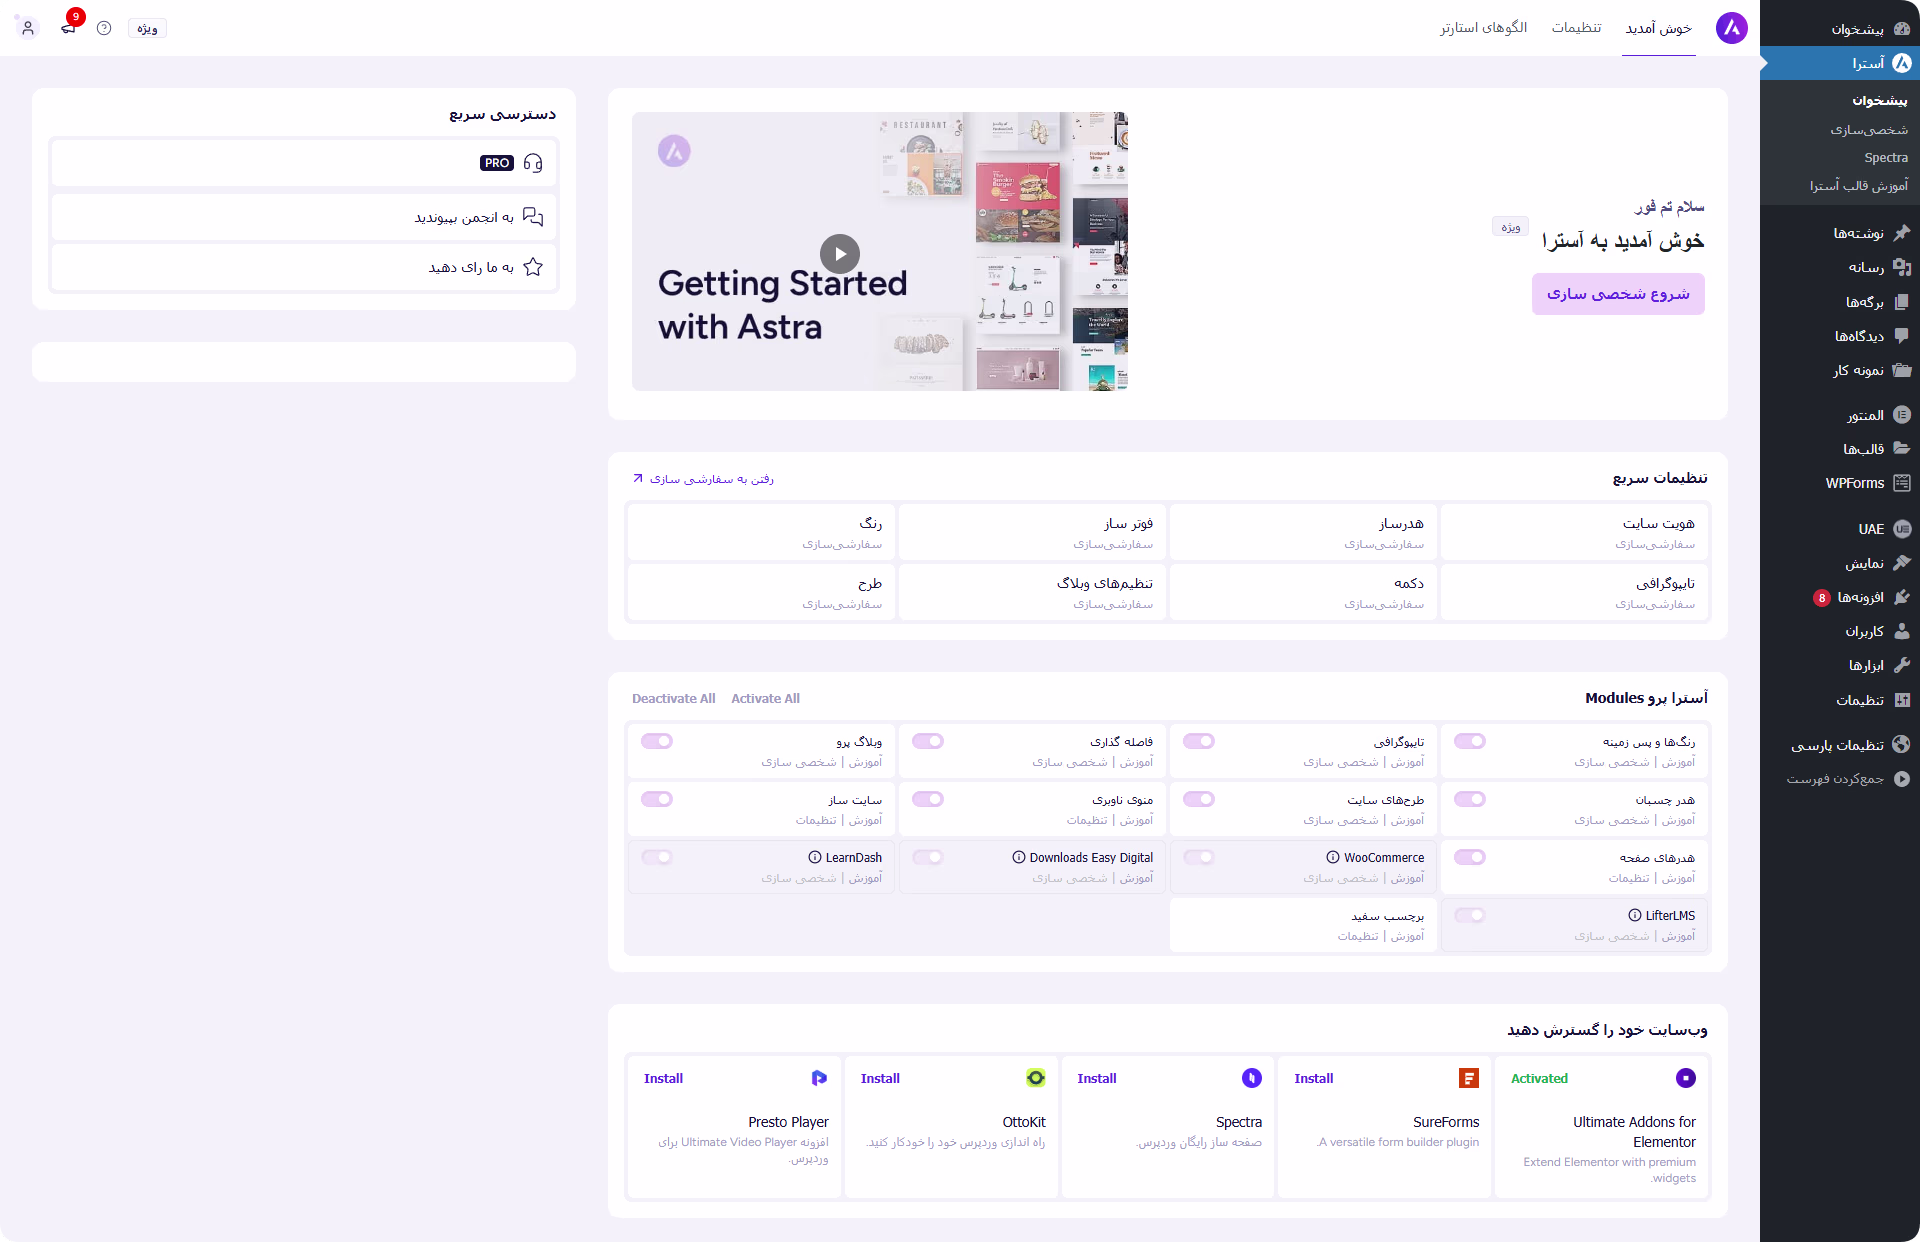The height and width of the screenshot is (1242, 1920).
Task: Click the Spectra plugin icon in the card
Action: (x=1252, y=1078)
